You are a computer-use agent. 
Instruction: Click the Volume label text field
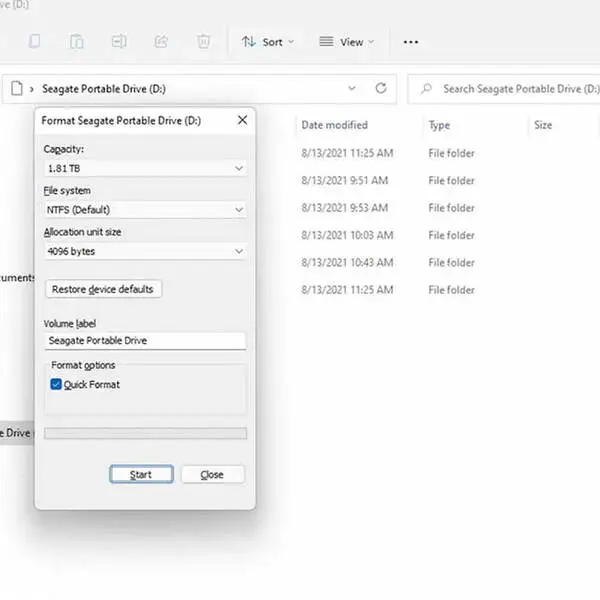tap(144, 340)
